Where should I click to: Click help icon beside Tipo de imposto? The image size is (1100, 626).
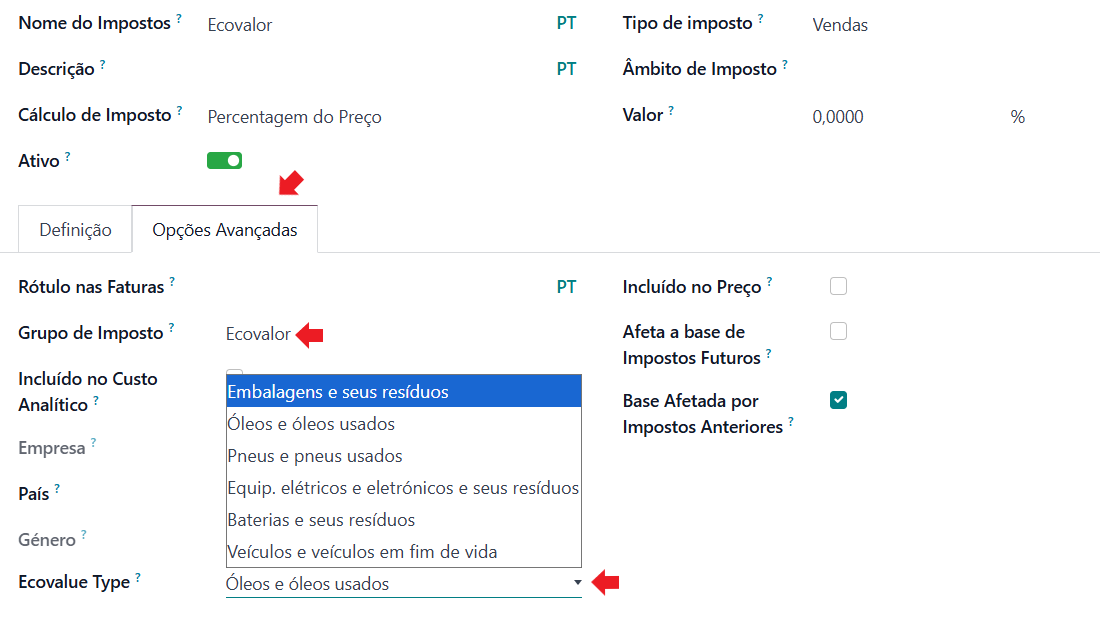click(x=760, y=19)
